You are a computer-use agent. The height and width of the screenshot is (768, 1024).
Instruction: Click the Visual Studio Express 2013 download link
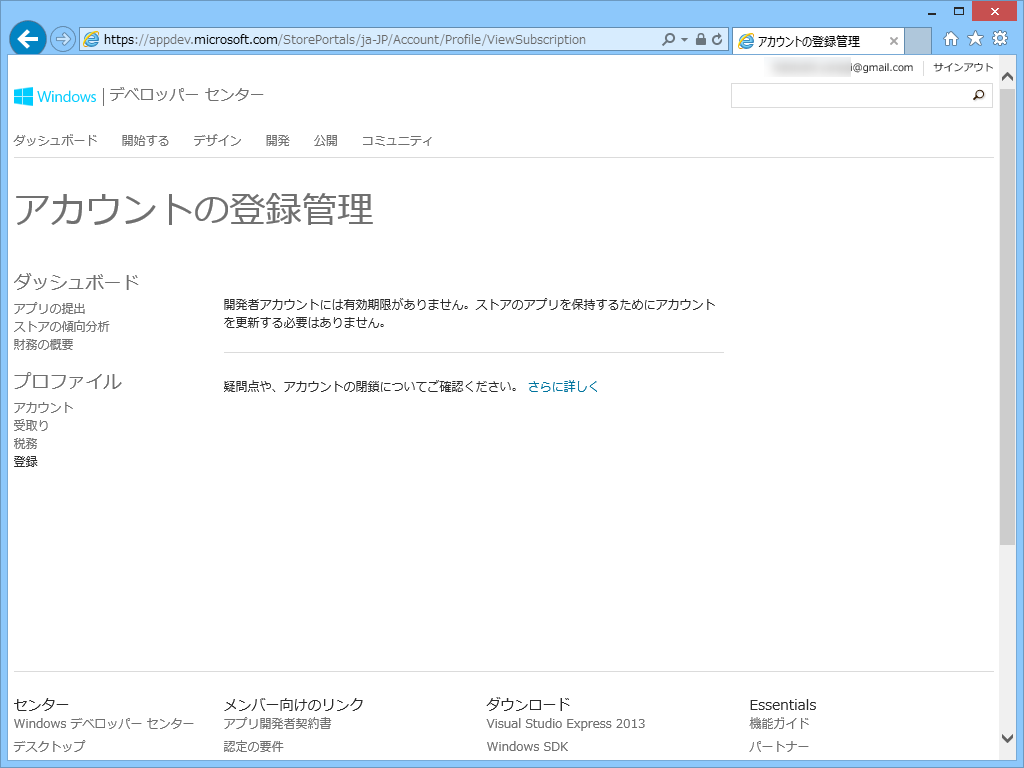pos(565,723)
